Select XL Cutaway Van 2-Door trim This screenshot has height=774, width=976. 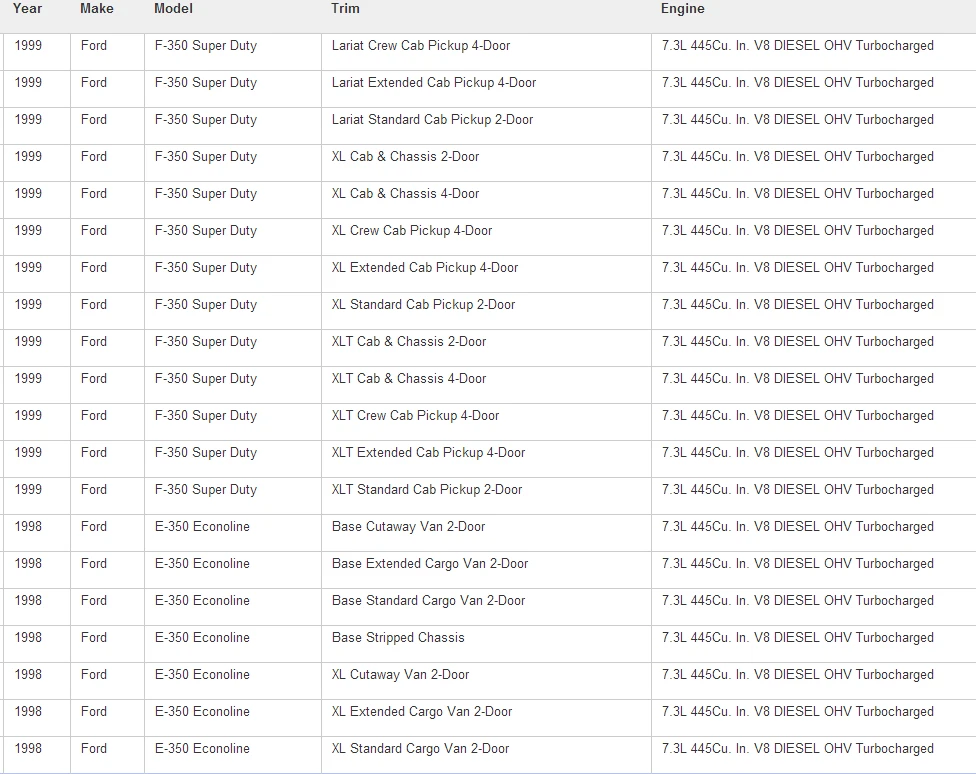400,674
